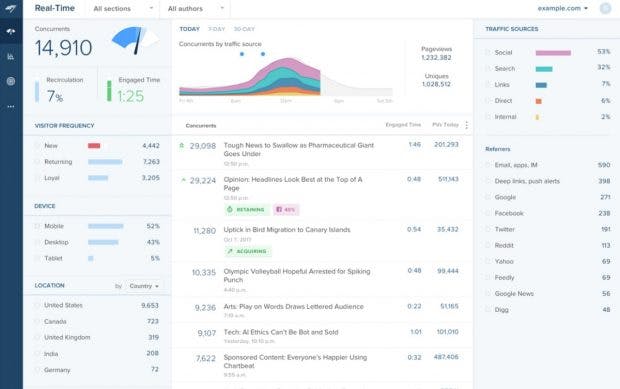620x389 pixels.
Task: Click the Facebook 45% badge
Action: pyautogui.click(x=286, y=210)
